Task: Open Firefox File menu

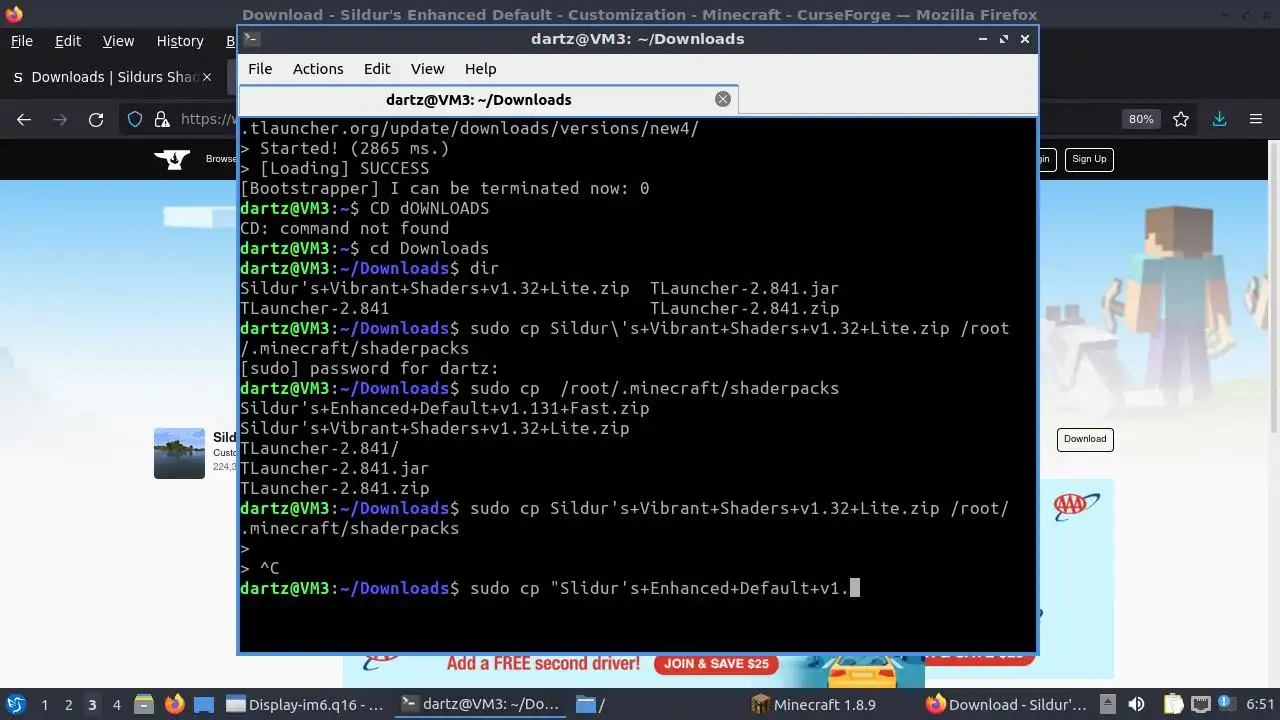Action: pyautogui.click(x=21, y=41)
